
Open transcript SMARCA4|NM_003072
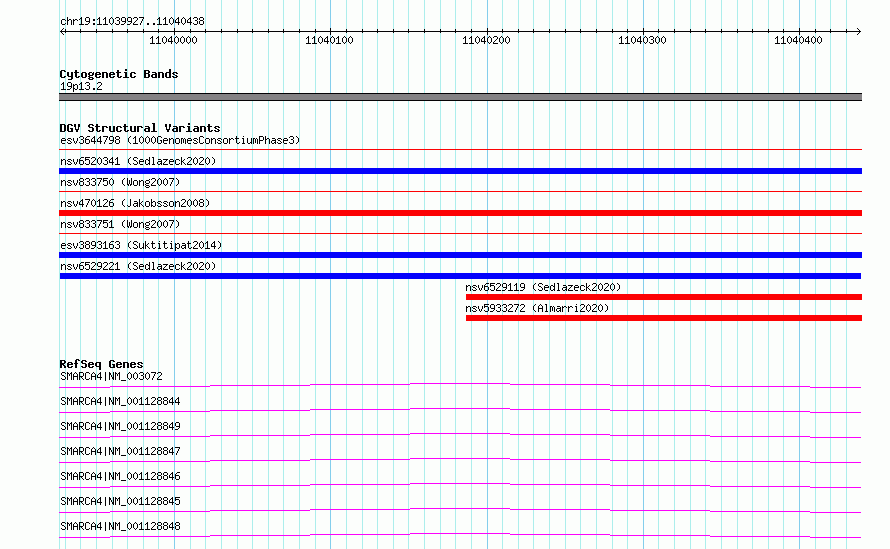pos(111,376)
